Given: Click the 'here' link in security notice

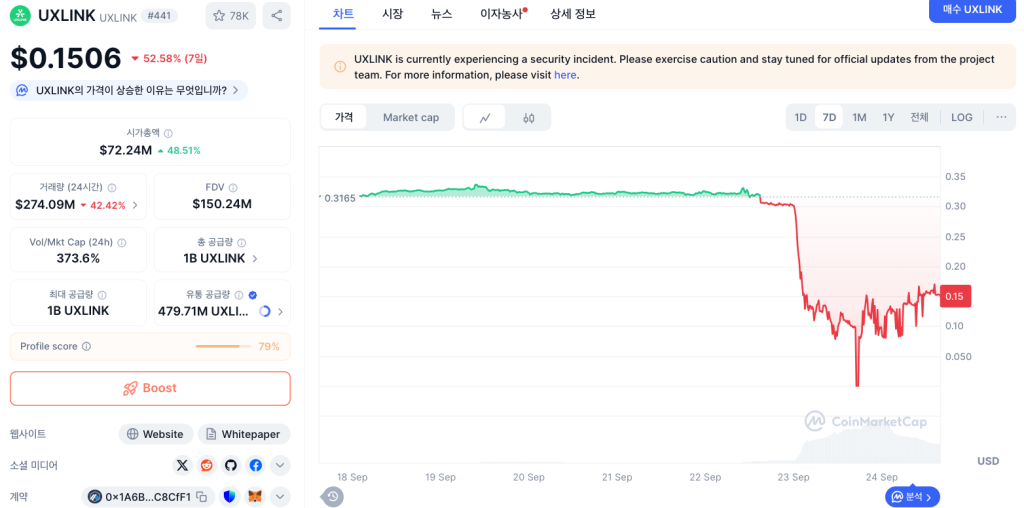Looking at the screenshot, I should pos(565,75).
